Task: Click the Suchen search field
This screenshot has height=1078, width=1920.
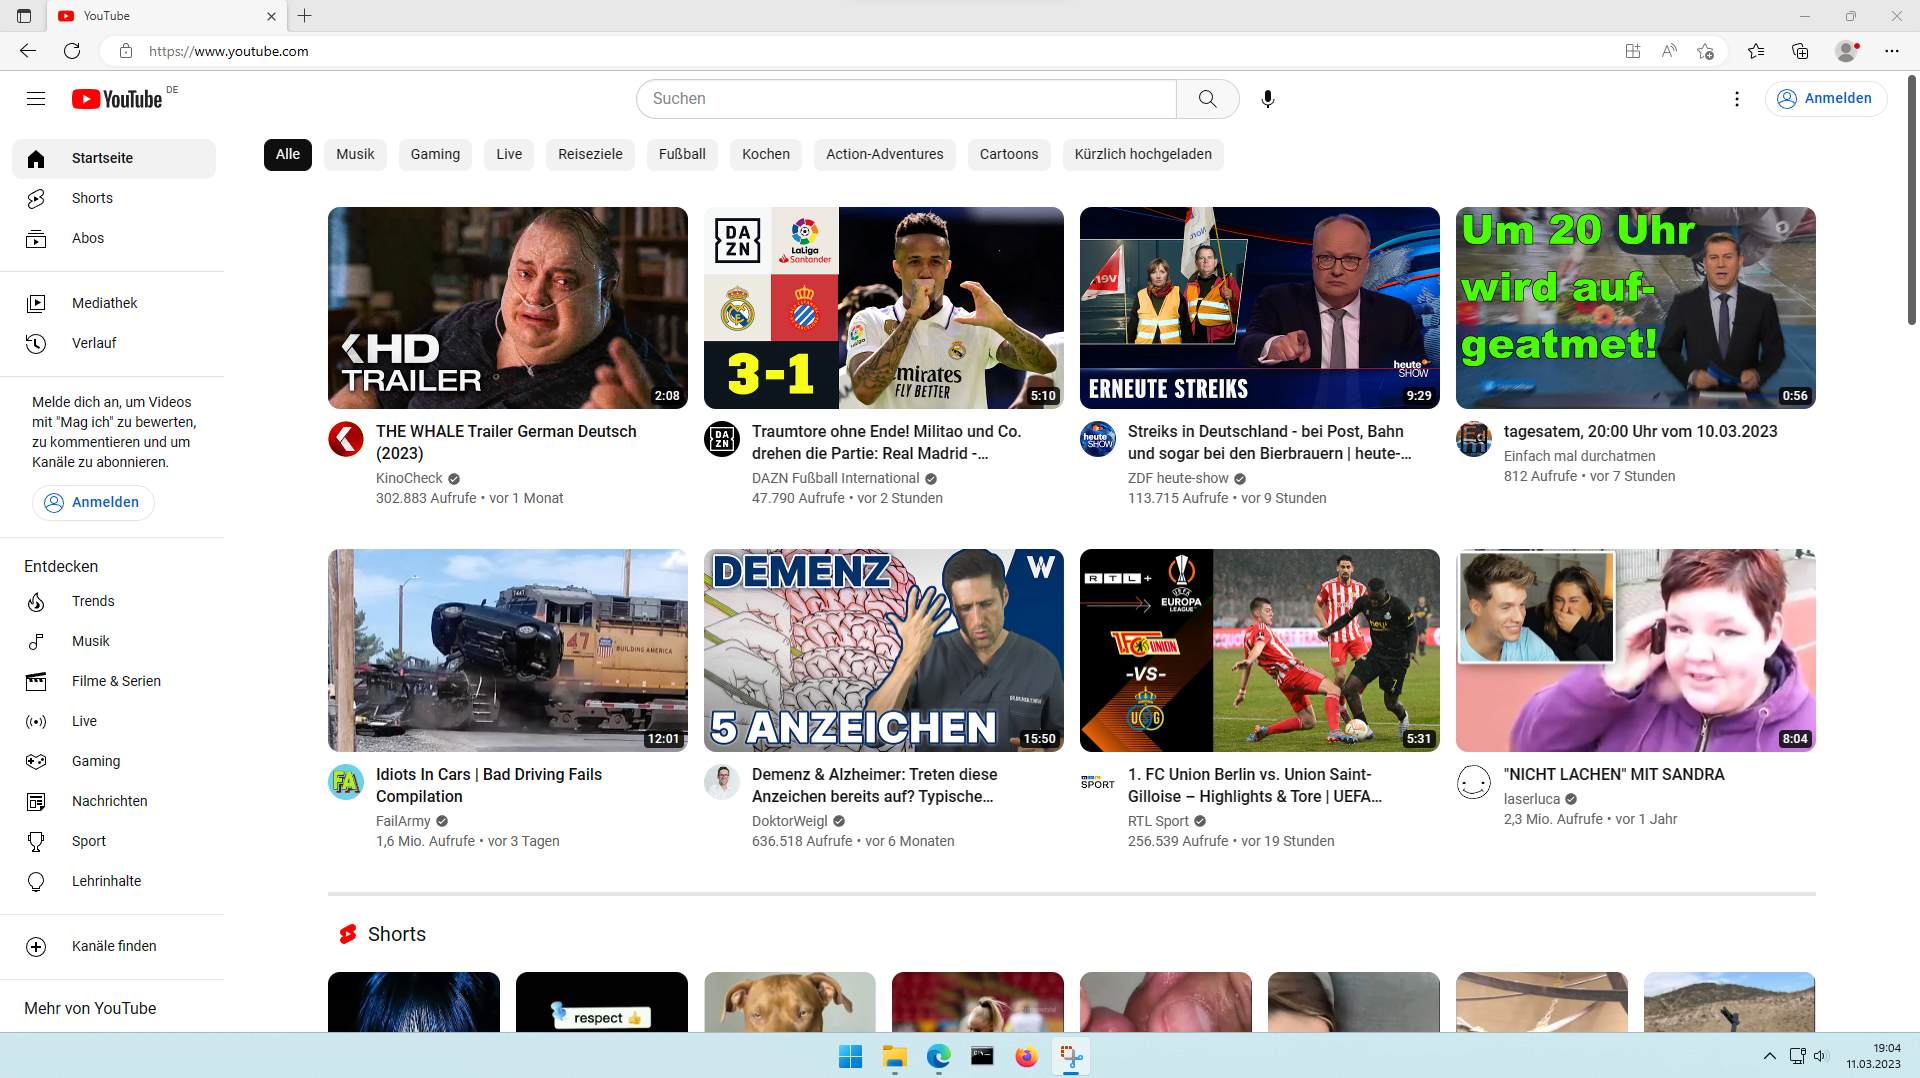Action: click(906, 99)
